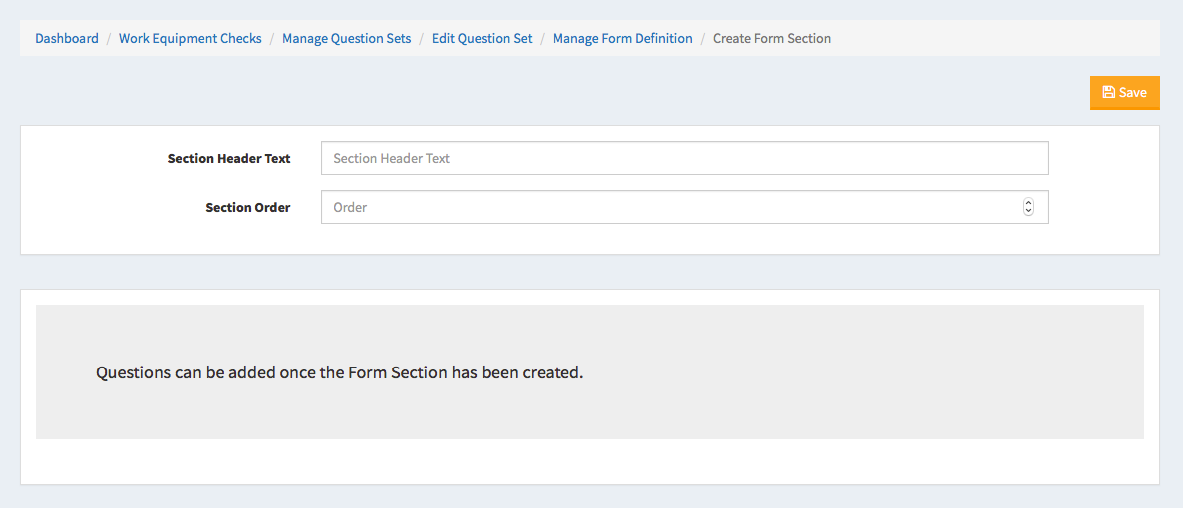Navigate to Manage Question Sets breadcrumb

[x=346, y=38]
